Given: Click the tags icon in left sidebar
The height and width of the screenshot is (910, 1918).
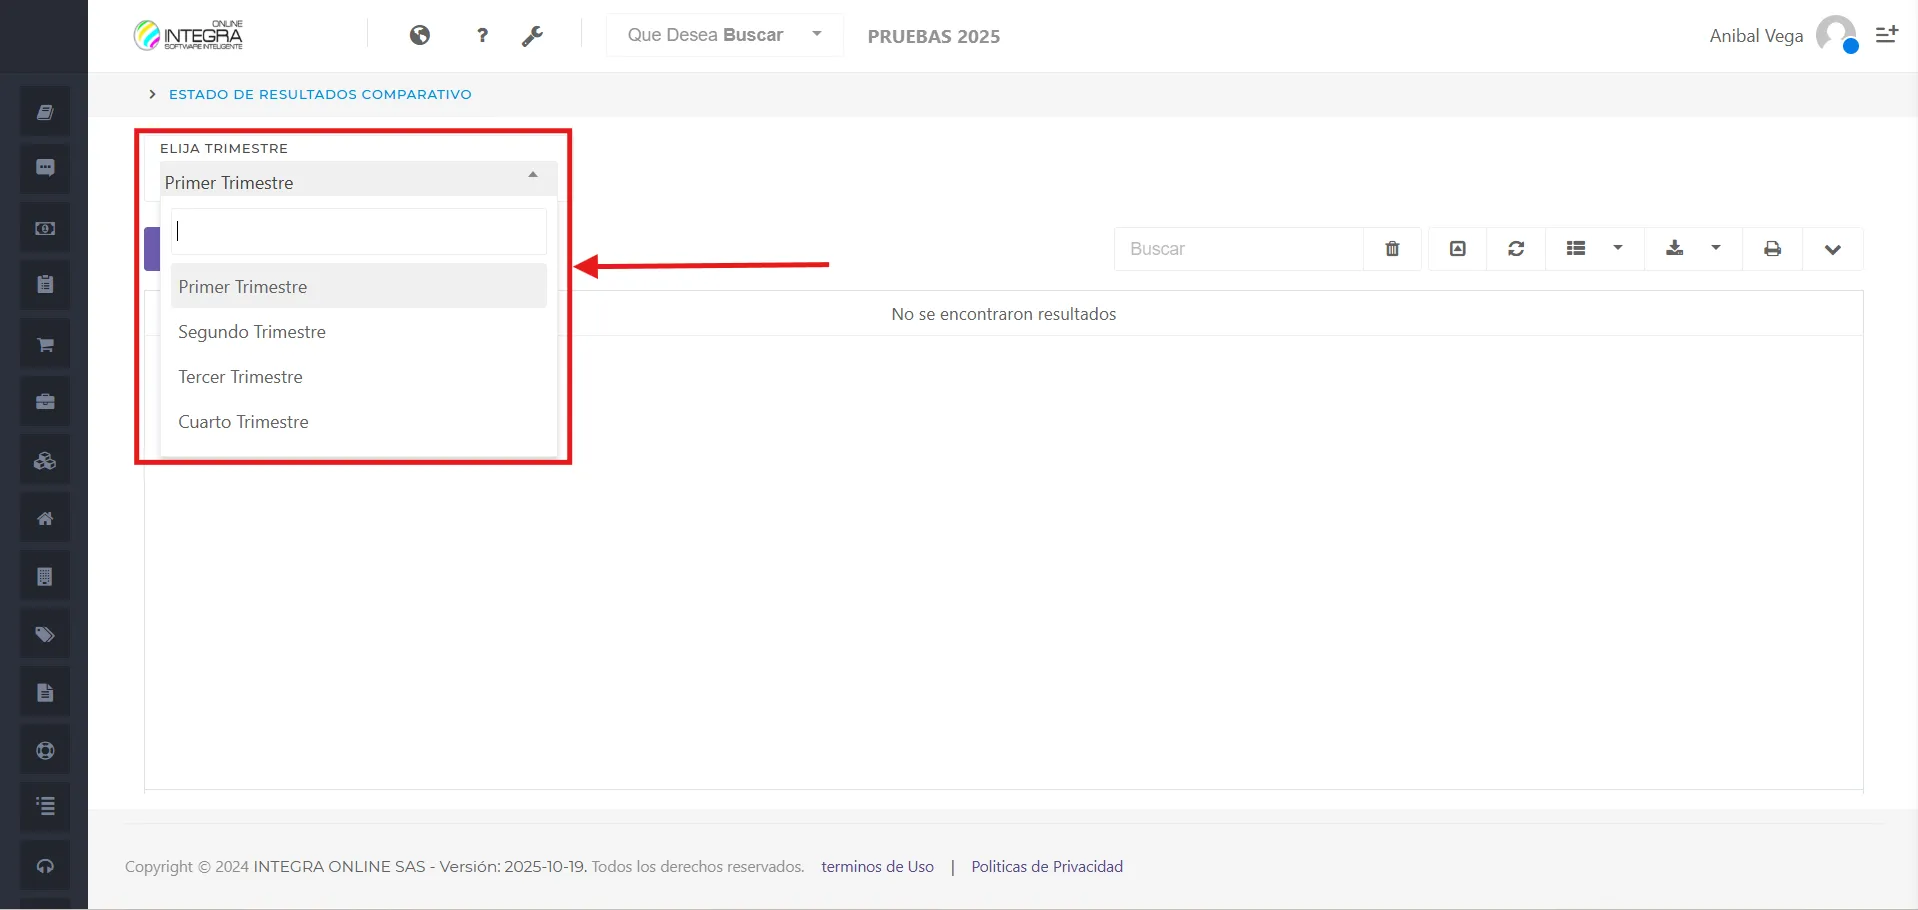Looking at the screenshot, I should (45, 635).
